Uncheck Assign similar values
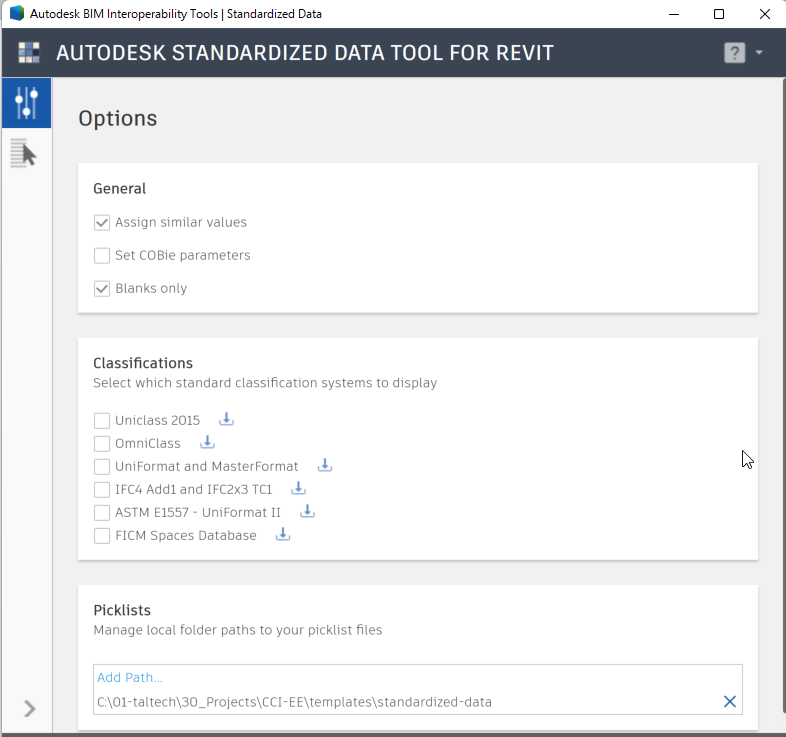The height and width of the screenshot is (737, 786). click(102, 223)
